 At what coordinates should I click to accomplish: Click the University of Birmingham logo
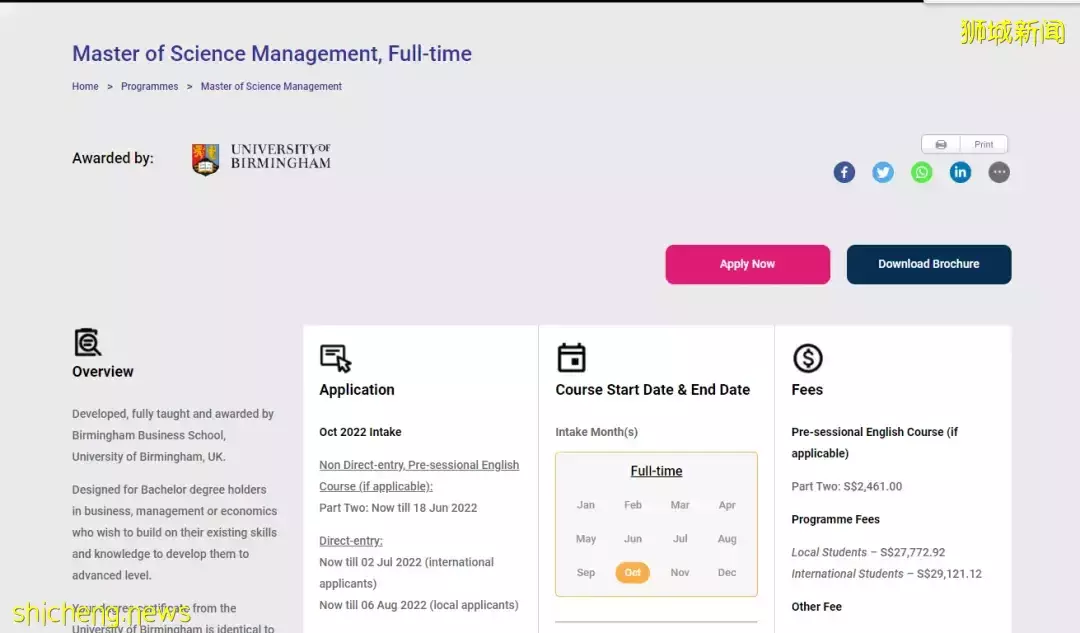(x=261, y=158)
